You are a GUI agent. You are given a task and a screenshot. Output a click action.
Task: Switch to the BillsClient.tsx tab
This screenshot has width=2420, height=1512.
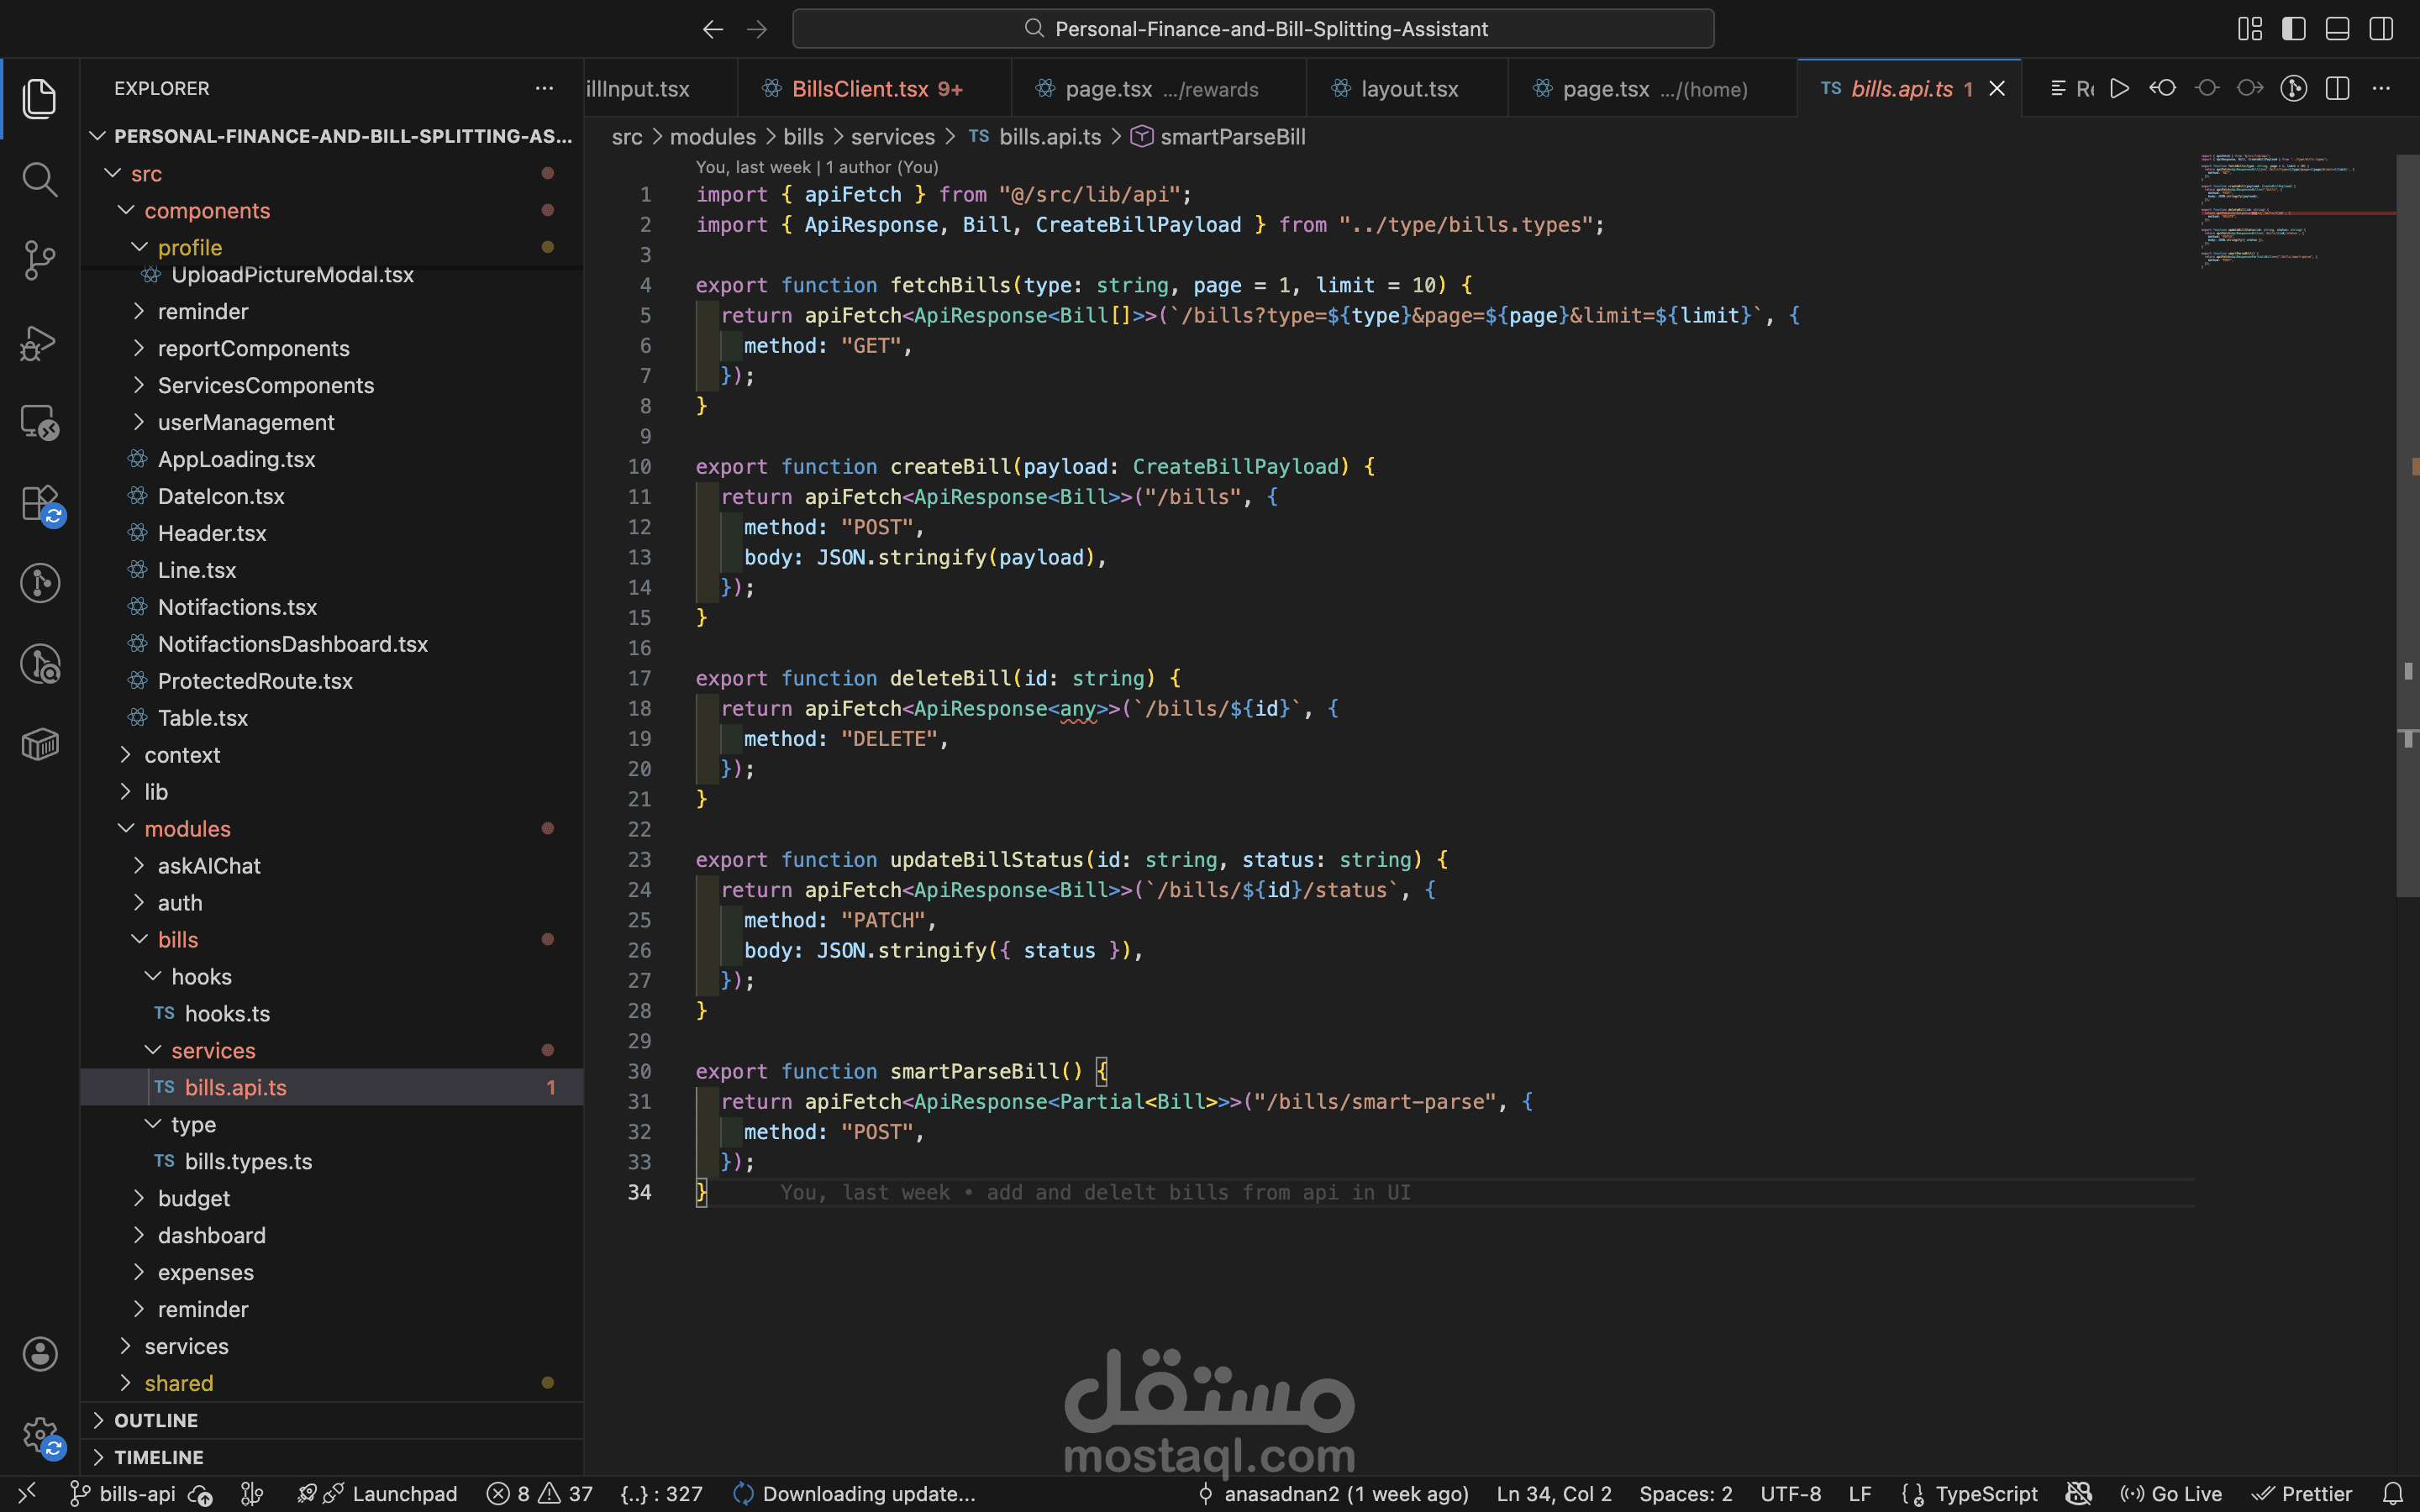tap(860, 89)
